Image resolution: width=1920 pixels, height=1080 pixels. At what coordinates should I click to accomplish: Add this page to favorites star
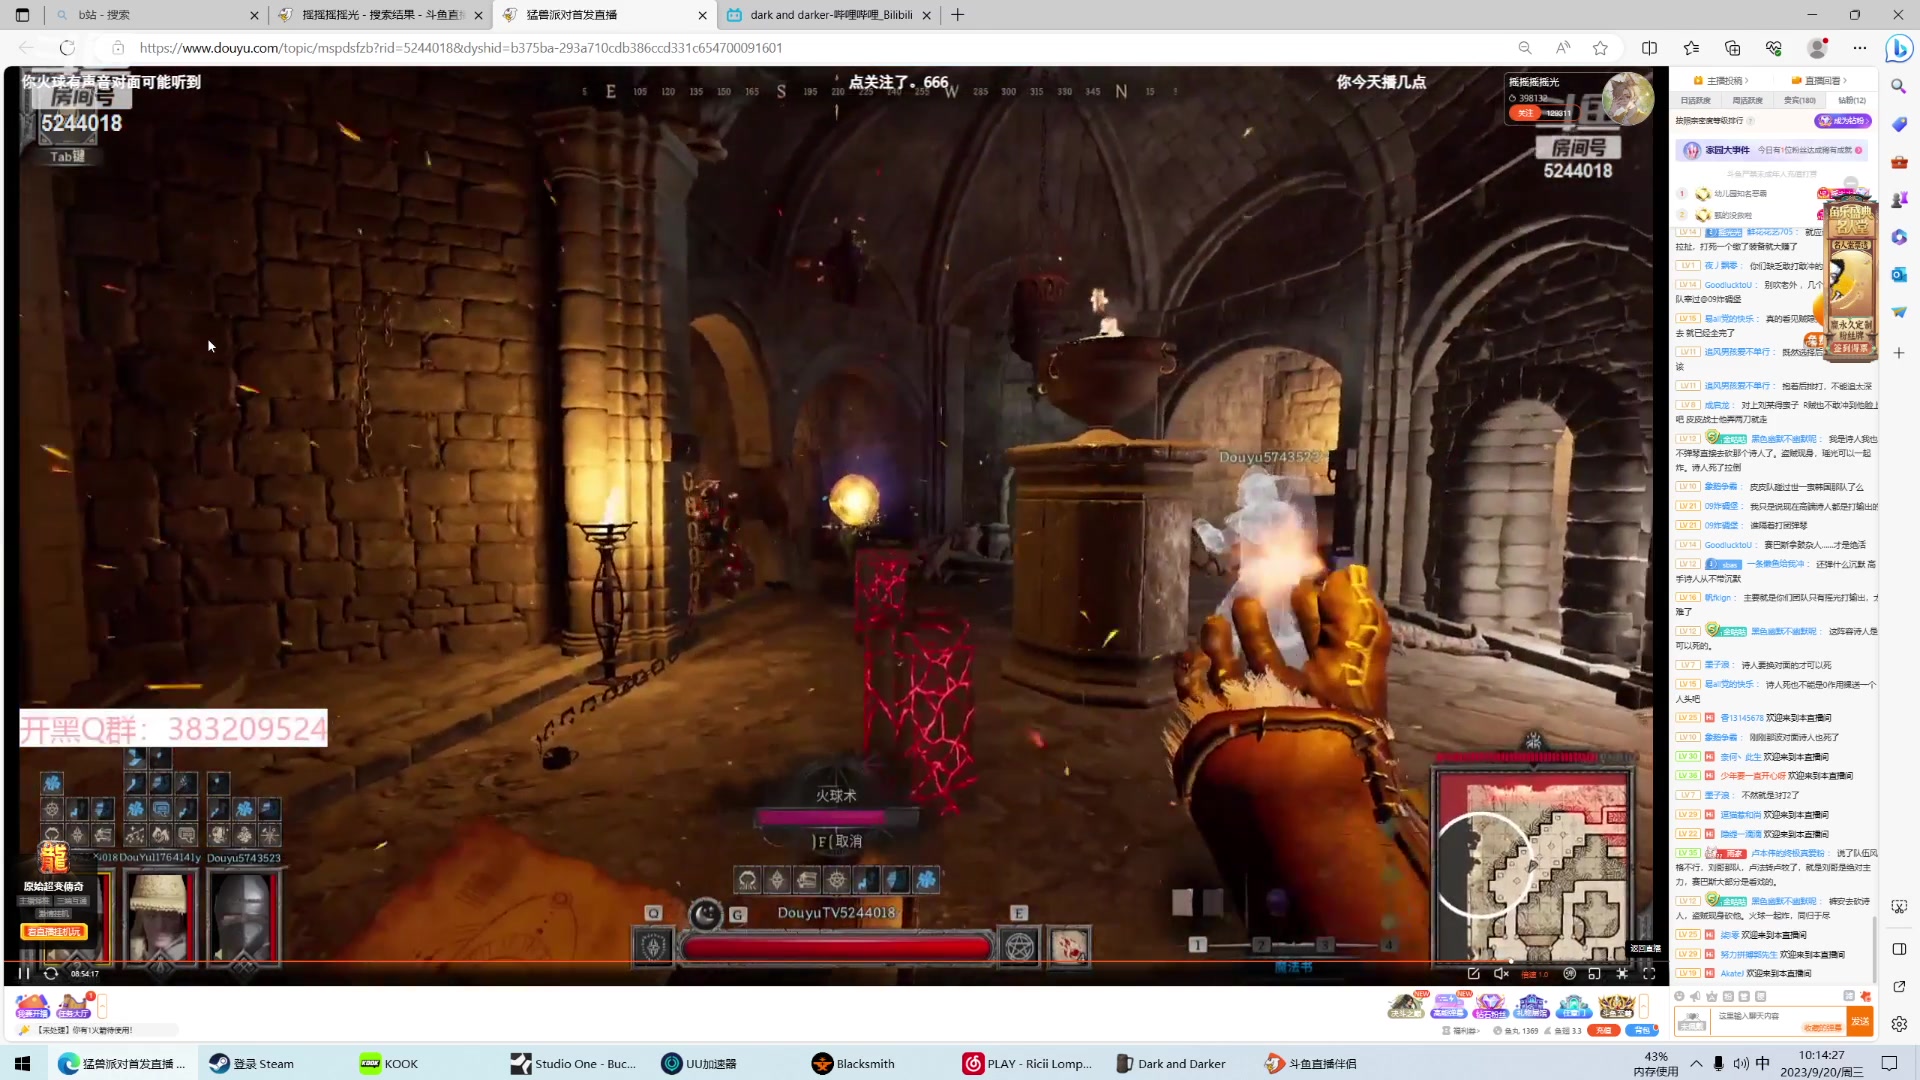click(x=1601, y=48)
